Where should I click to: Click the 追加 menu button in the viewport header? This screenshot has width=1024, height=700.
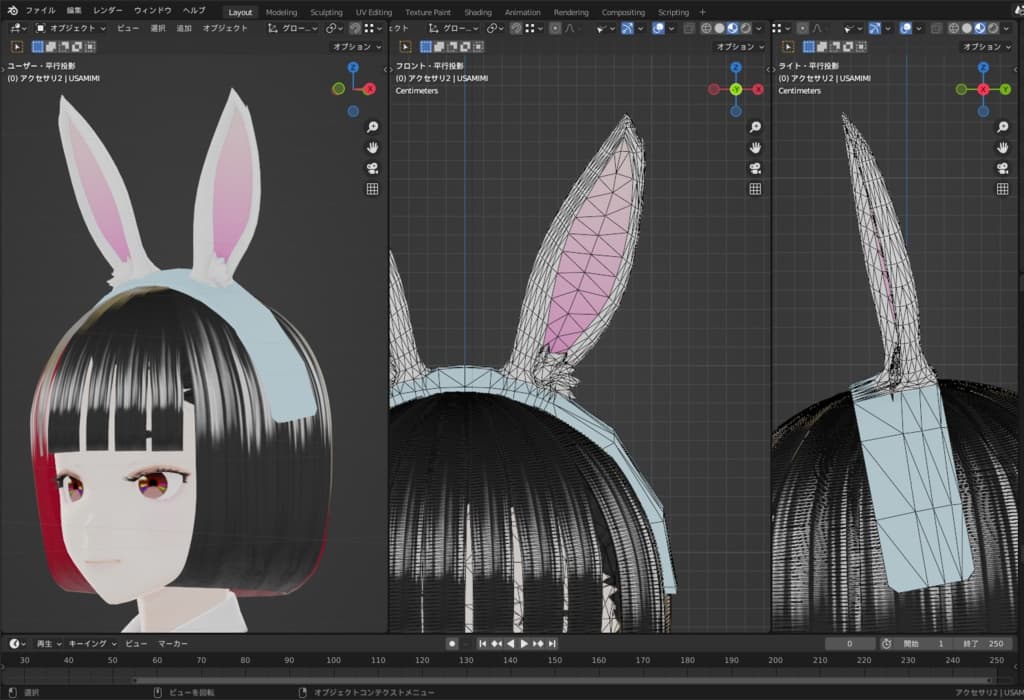pyautogui.click(x=184, y=28)
